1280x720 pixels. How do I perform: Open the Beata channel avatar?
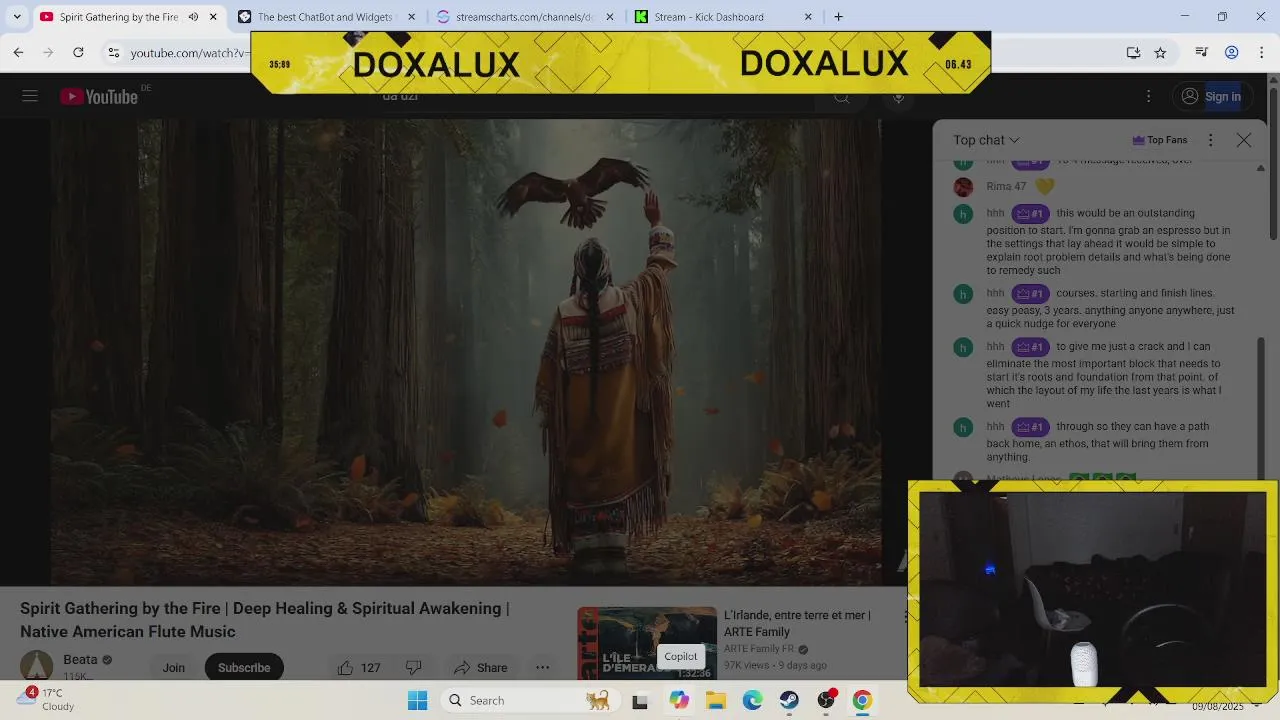point(37,666)
